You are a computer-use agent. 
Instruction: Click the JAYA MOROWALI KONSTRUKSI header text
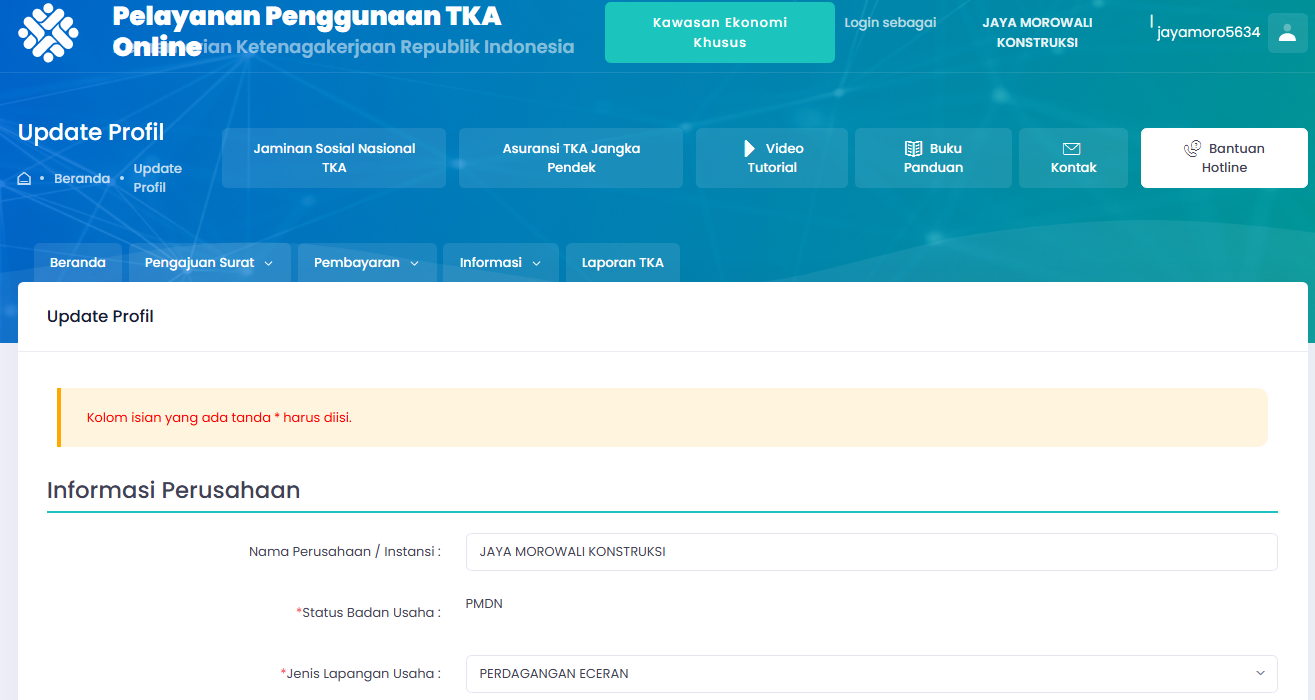[1037, 33]
